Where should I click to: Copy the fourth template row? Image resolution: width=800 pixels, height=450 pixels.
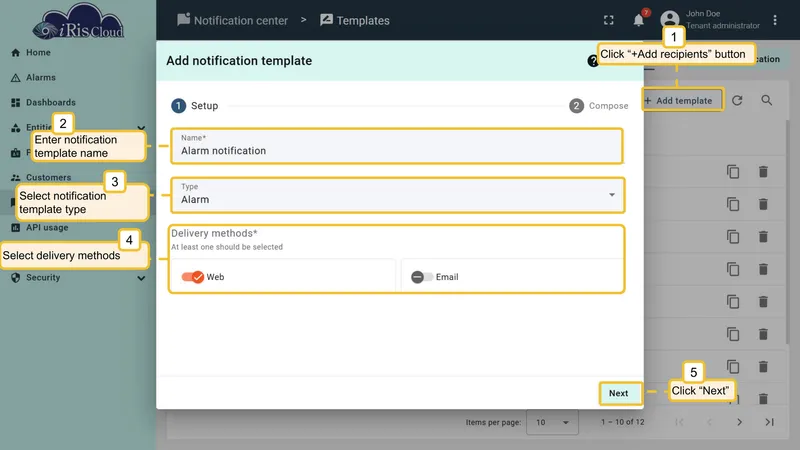tap(733, 269)
